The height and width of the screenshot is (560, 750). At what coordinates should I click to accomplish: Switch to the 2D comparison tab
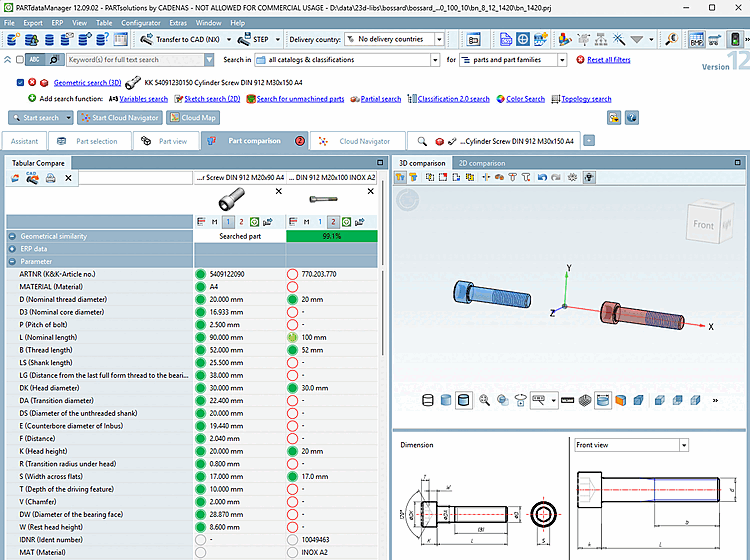pyautogui.click(x=481, y=163)
